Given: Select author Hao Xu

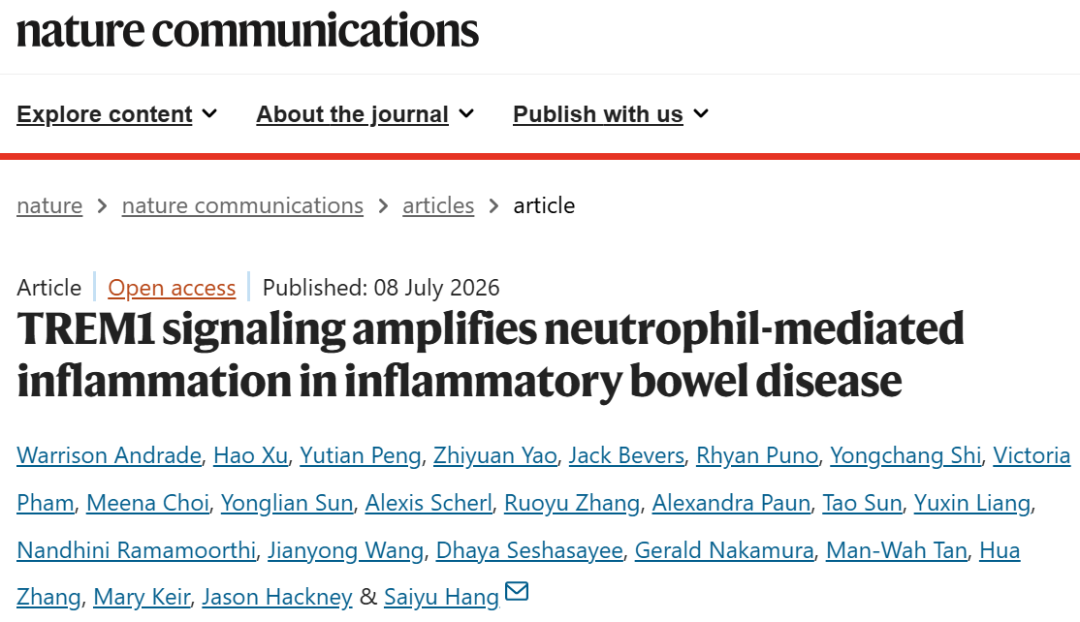Looking at the screenshot, I should click(251, 455).
